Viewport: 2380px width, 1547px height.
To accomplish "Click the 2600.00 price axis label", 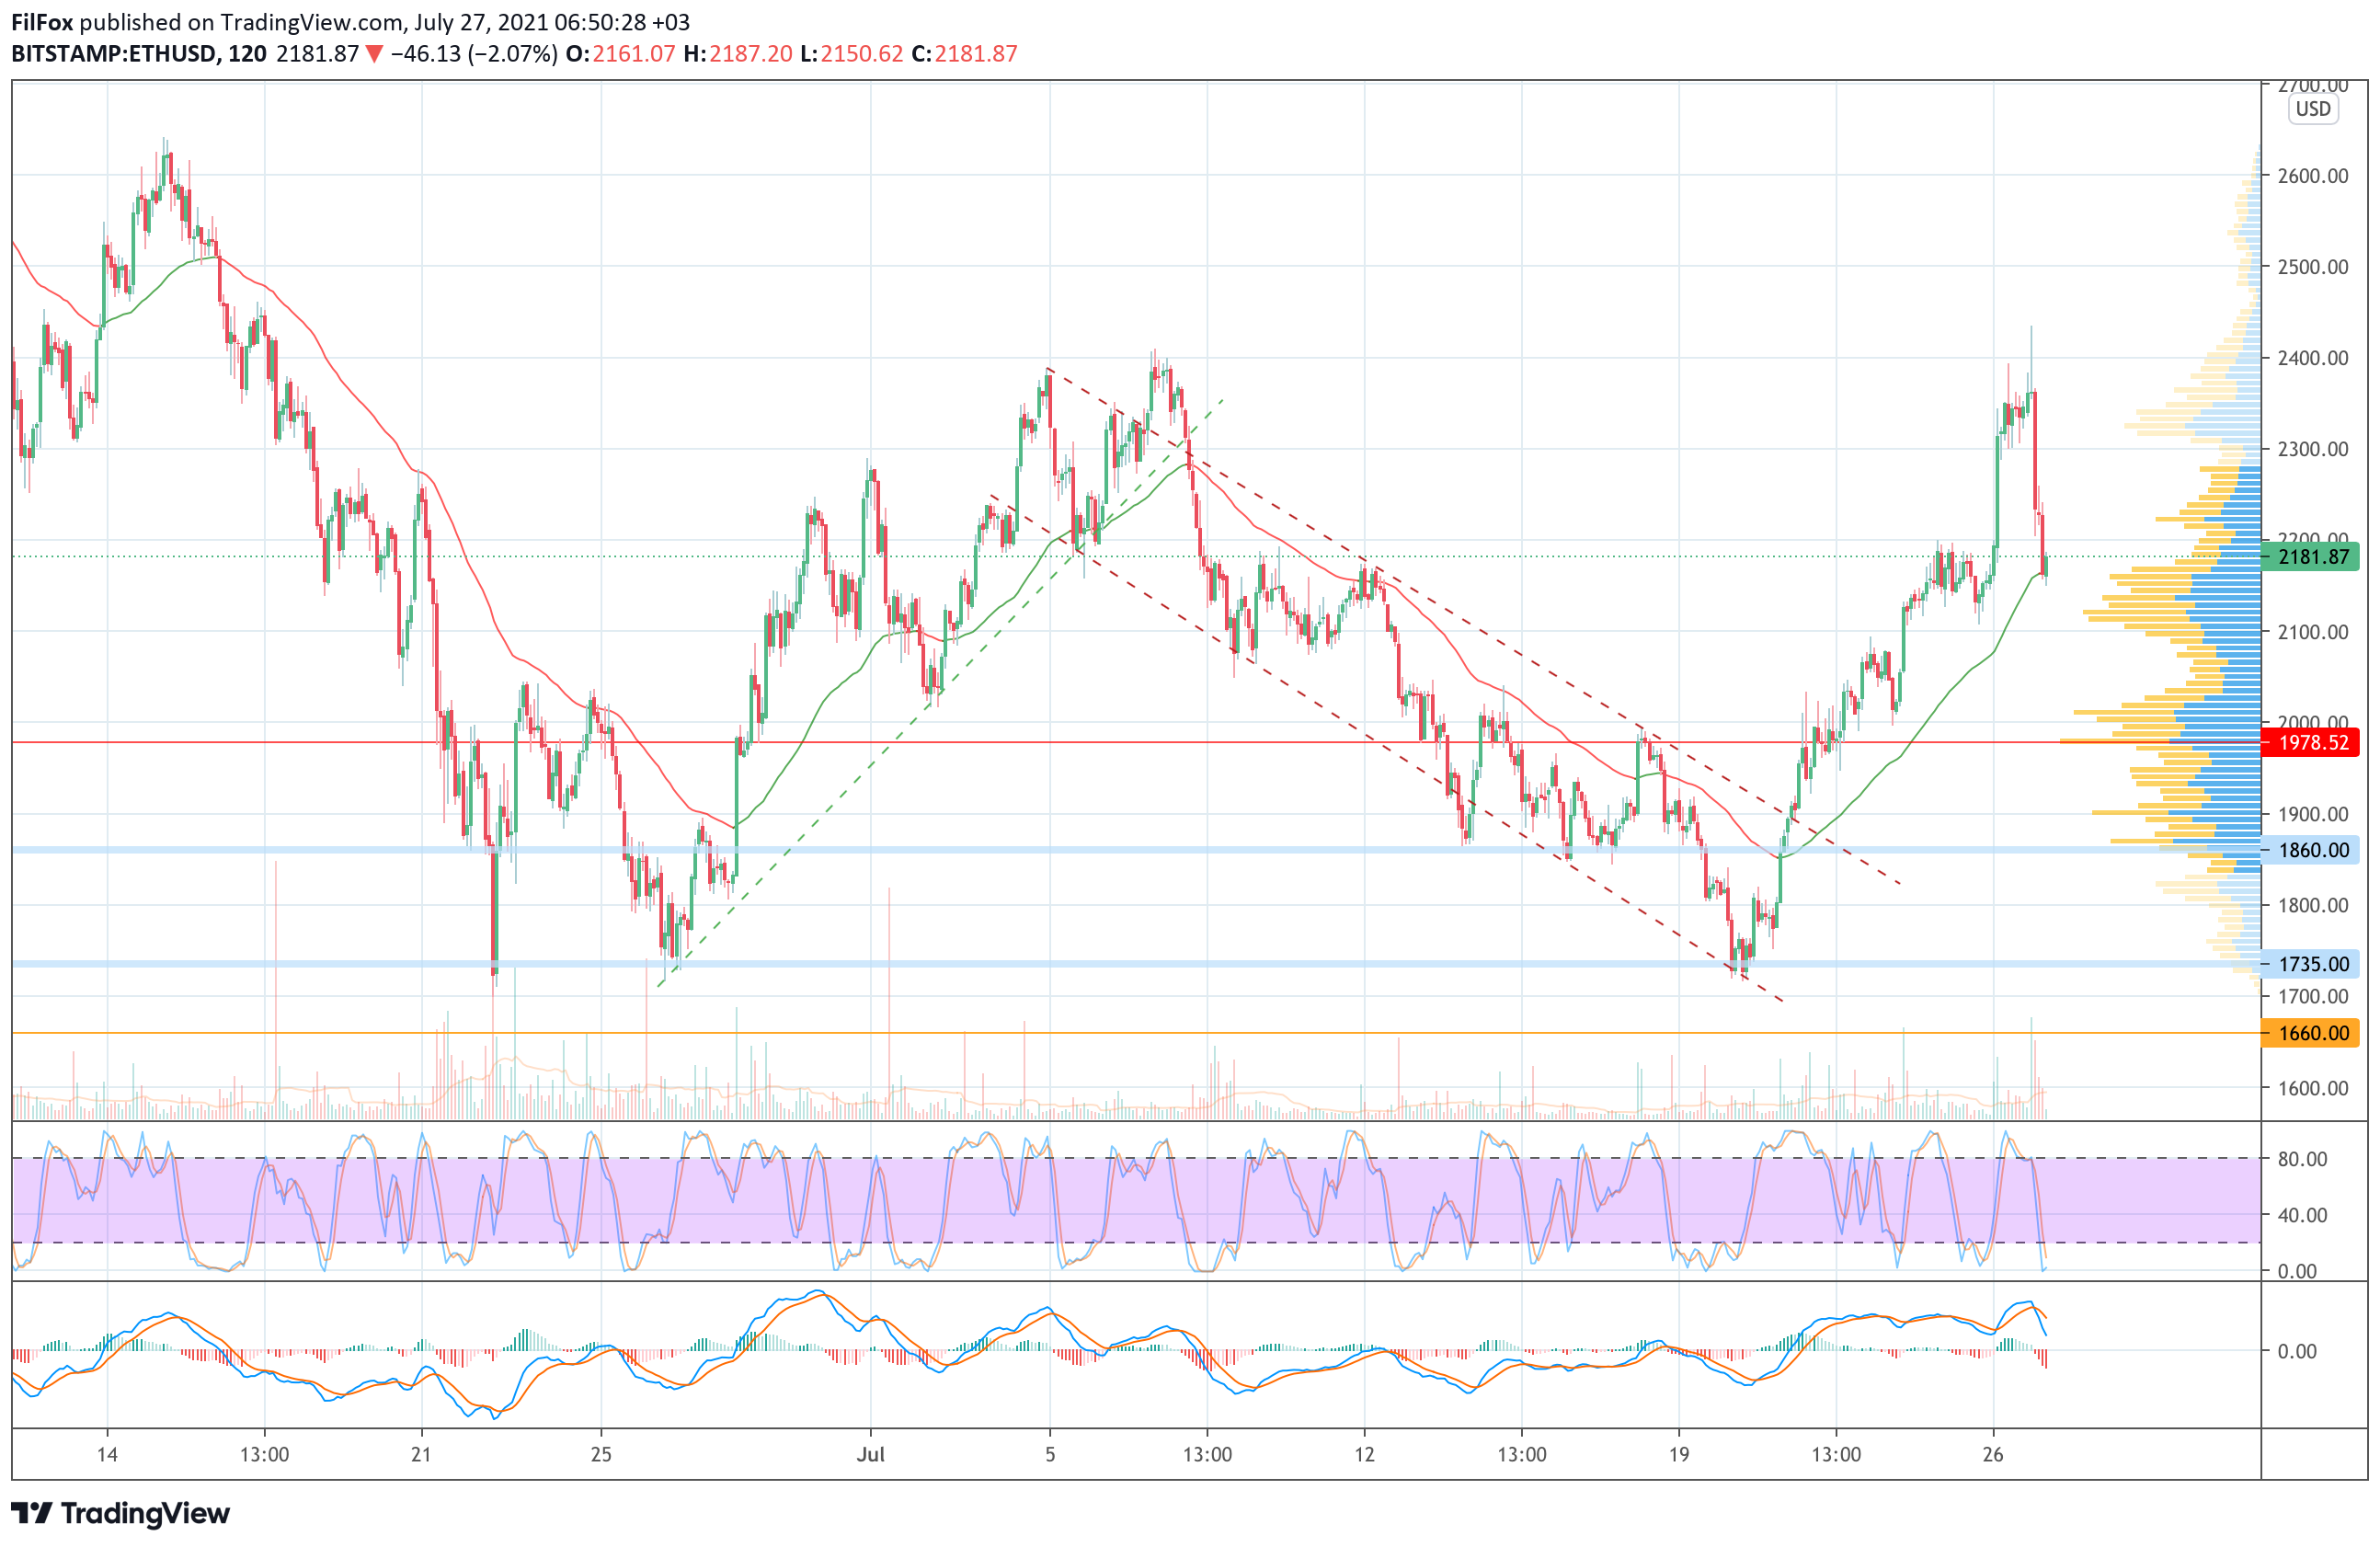I will 2312,176.
